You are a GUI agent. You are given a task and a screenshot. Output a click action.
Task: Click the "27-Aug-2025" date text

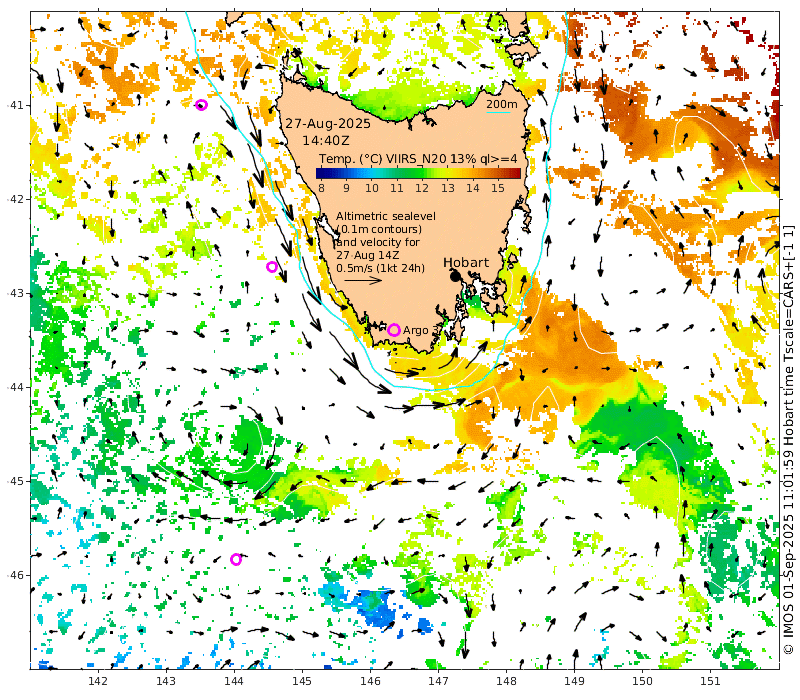(328, 124)
